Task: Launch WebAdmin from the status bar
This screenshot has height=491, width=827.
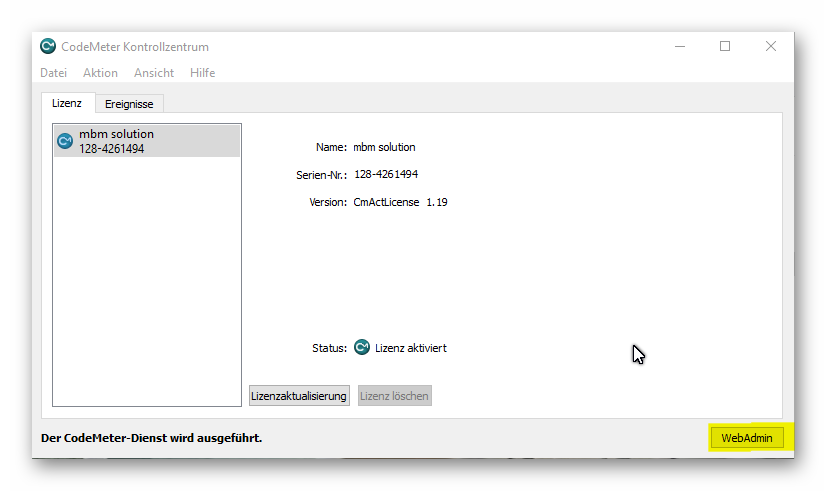Action: (x=747, y=438)
